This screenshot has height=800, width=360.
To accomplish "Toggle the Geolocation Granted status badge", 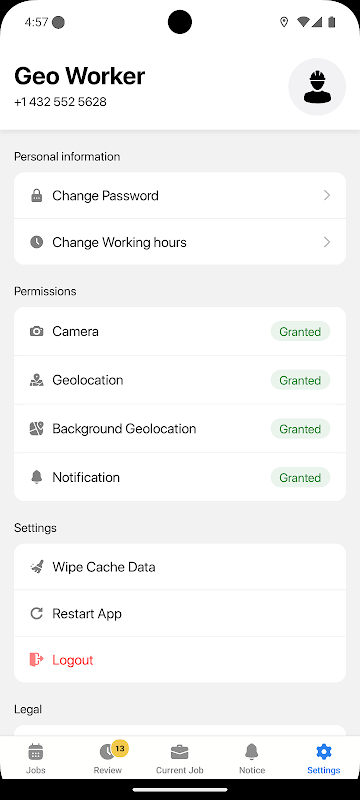I will pos(300,380).
